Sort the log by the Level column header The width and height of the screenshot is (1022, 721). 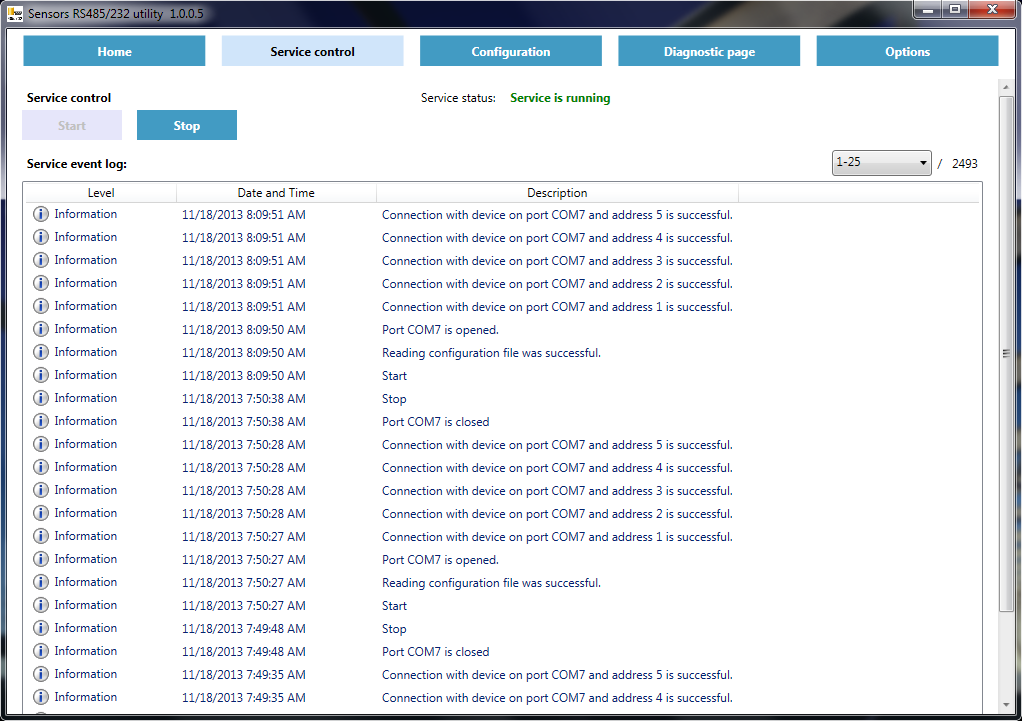(x=100, y=193)
